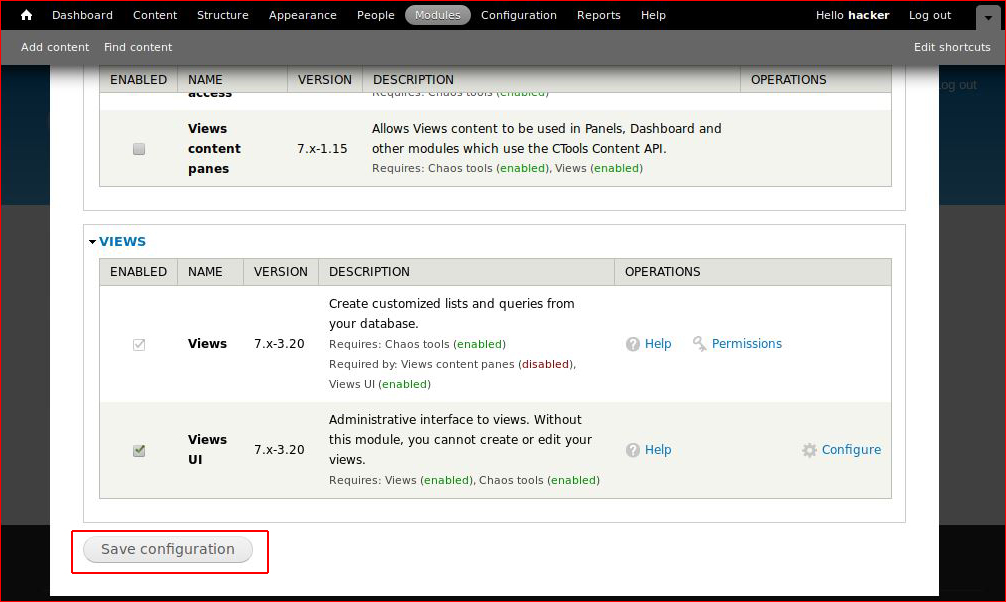Click the gear icon beside Configure
This screenshot has height=602, width=1006.
(809, 450)
